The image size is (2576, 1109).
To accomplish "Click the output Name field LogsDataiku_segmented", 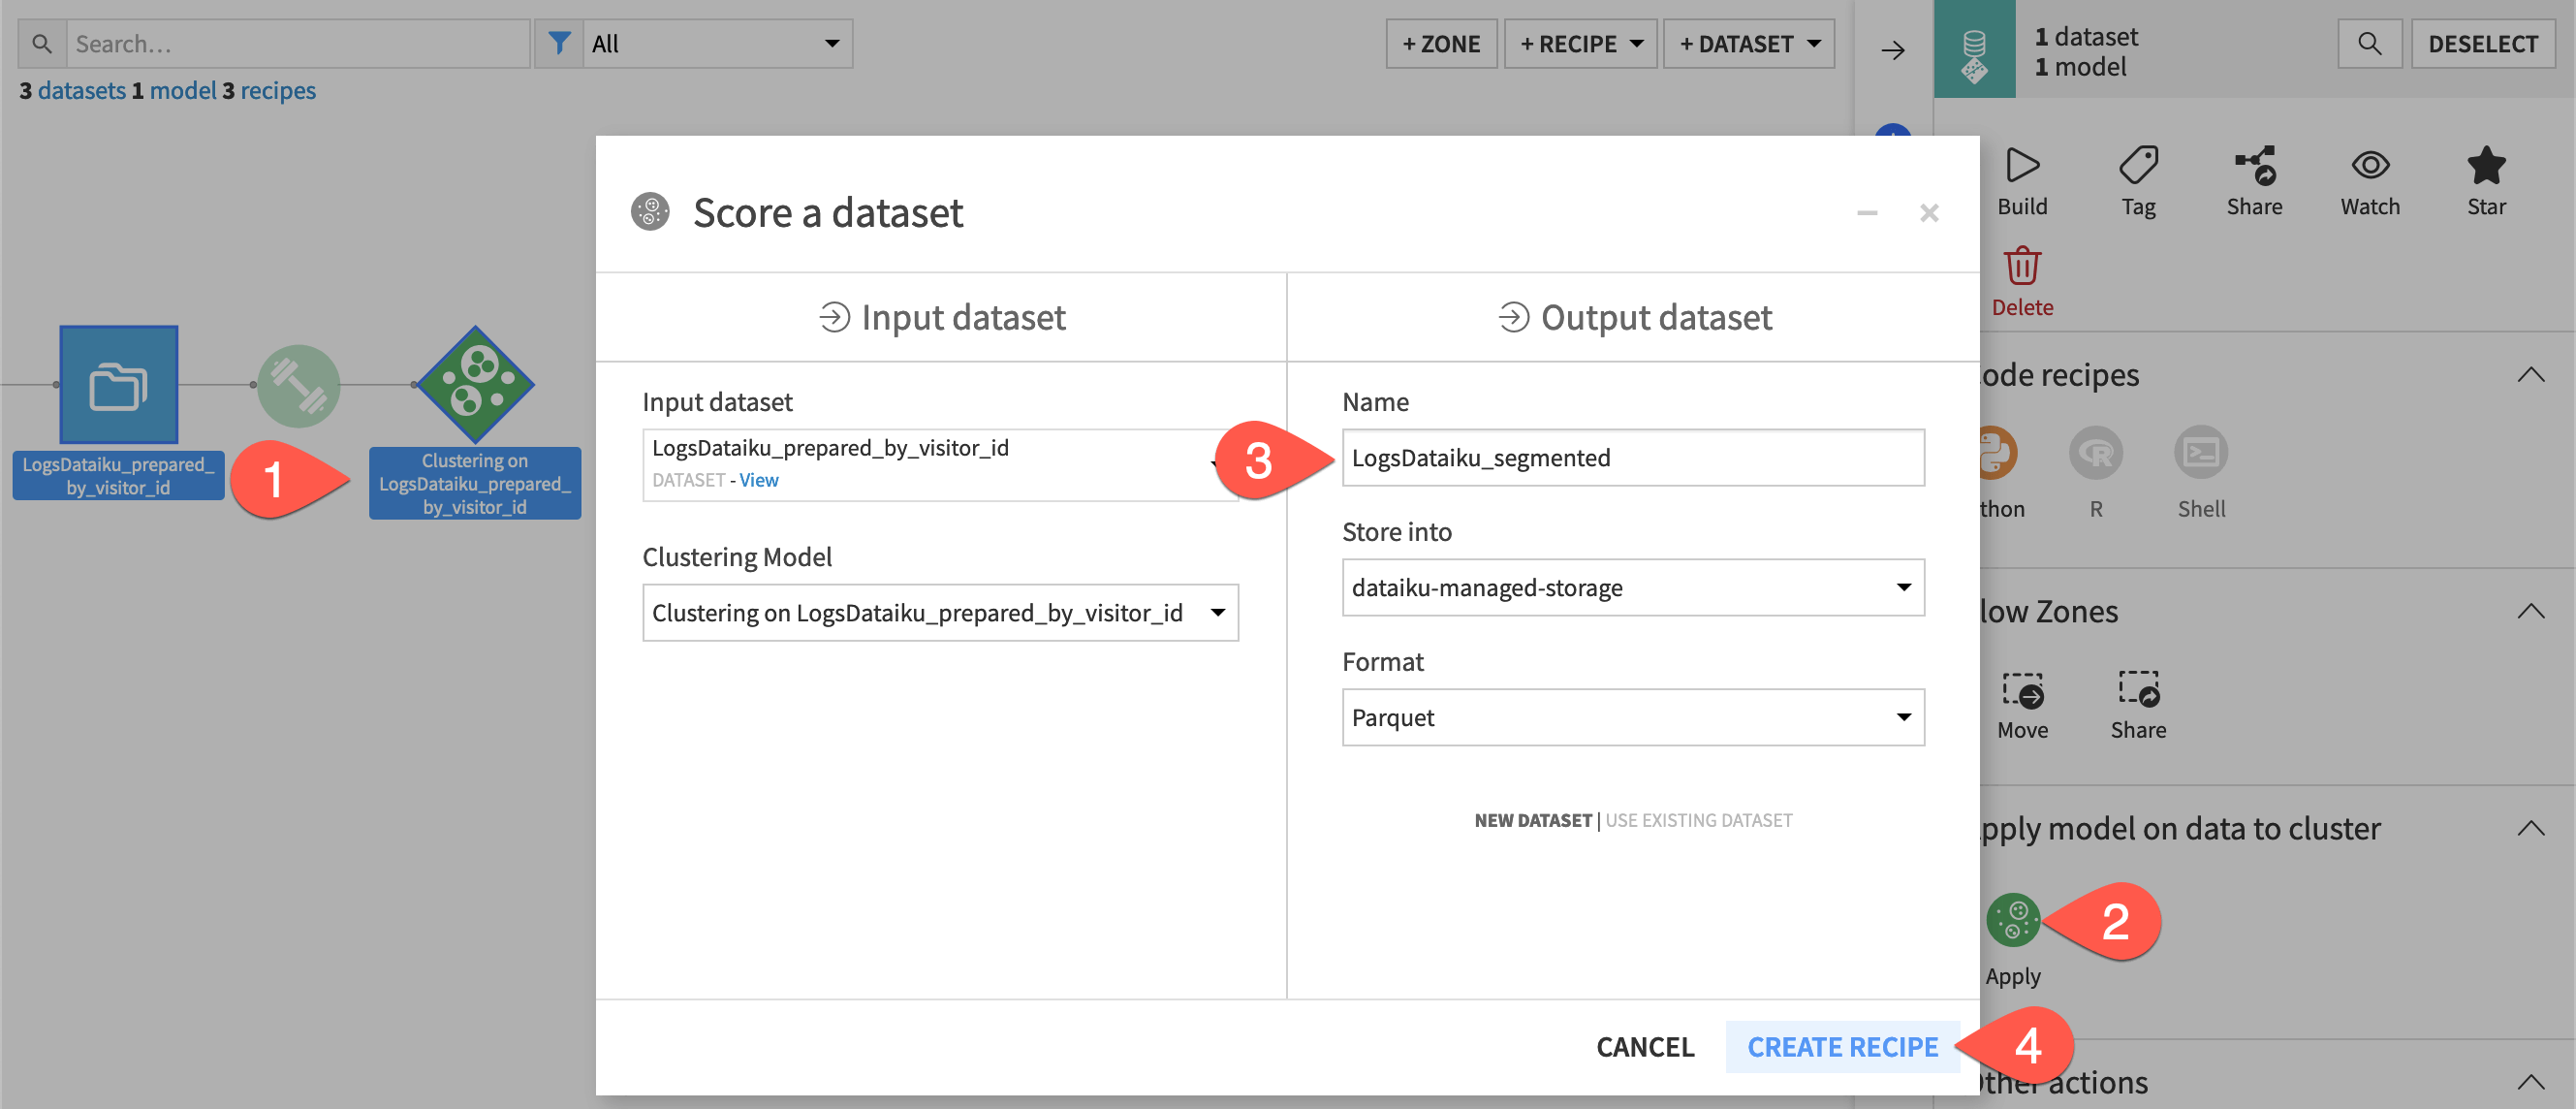I will [1633, 457].
